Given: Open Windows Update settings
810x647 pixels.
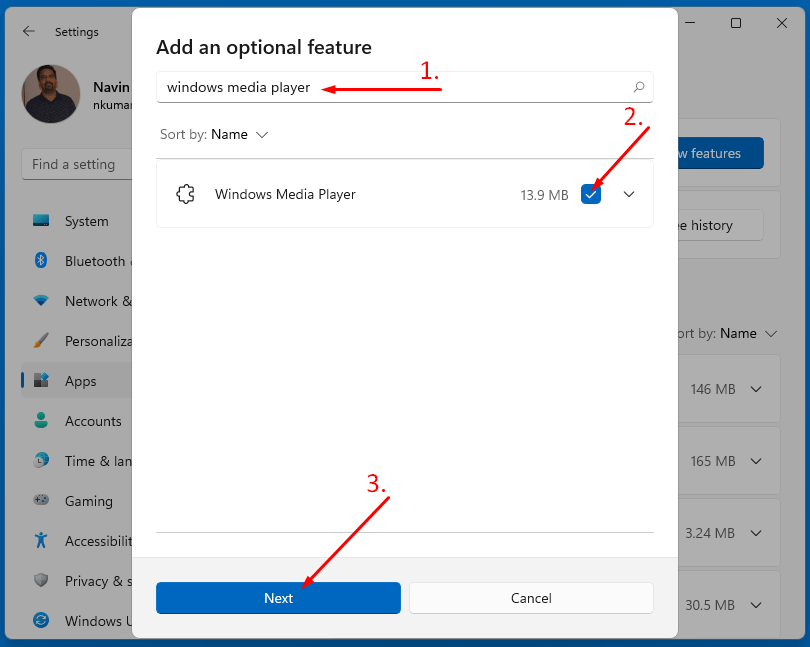Looking at the screenshot, I should point(76,620).
